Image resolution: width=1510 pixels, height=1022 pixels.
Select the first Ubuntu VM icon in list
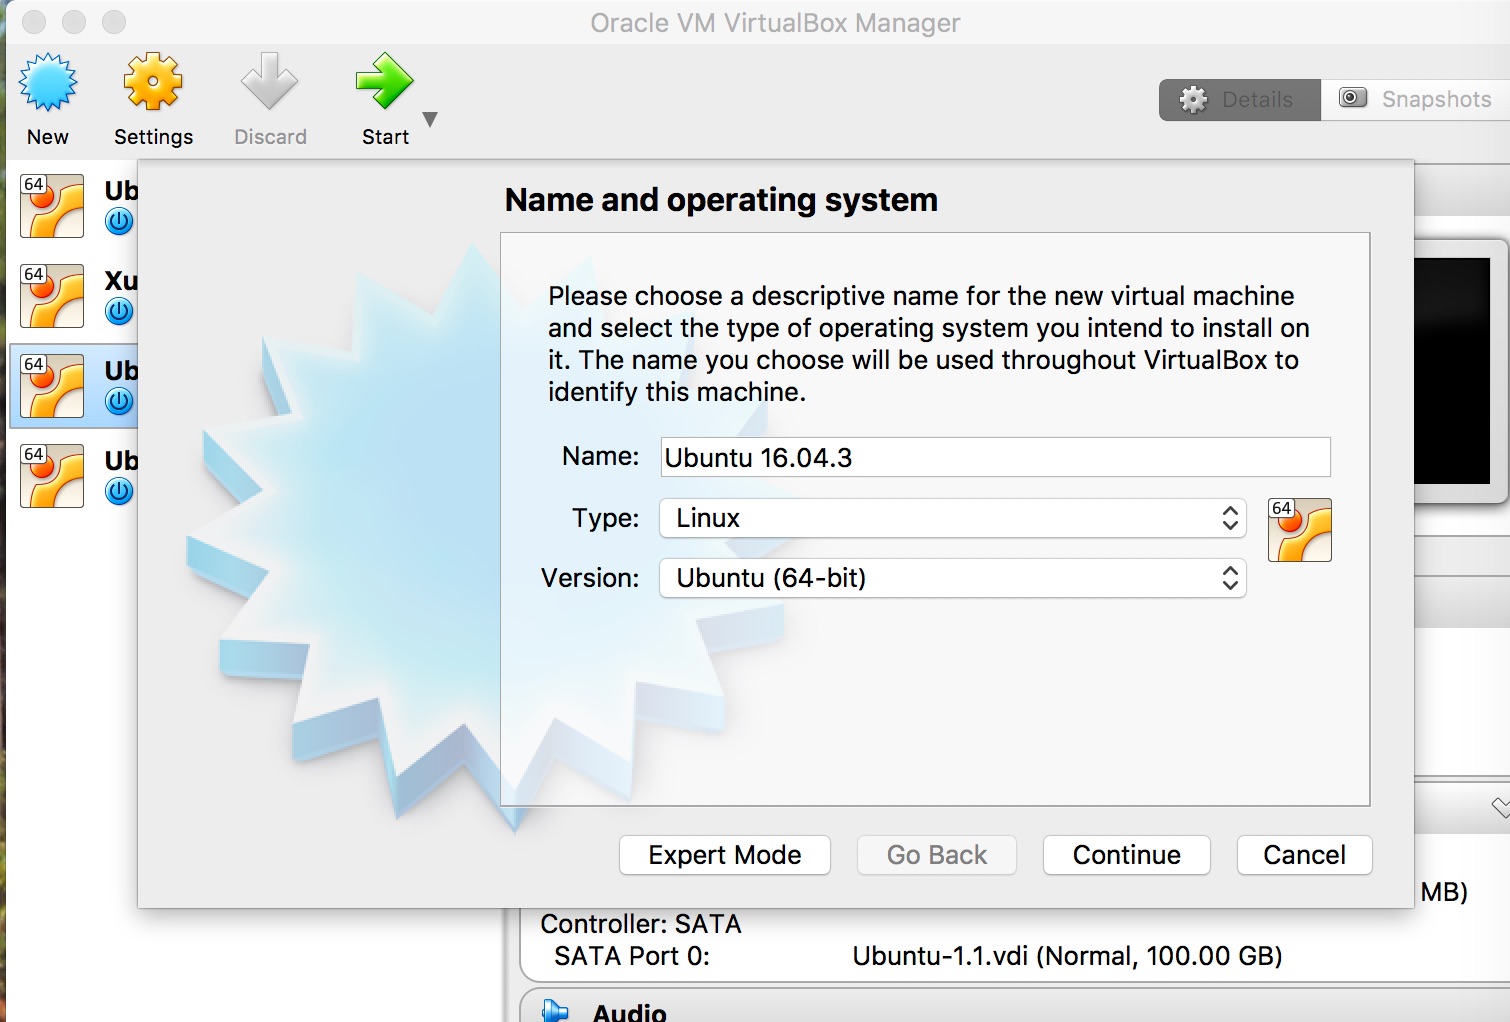(x=52, y=206)
